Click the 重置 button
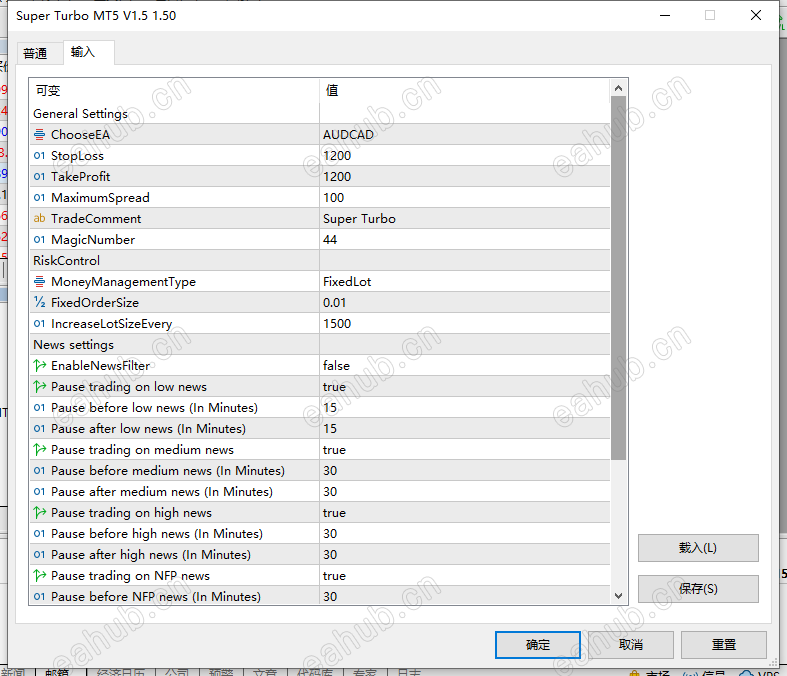Screen dimensions: 787x676 (724, 645)
